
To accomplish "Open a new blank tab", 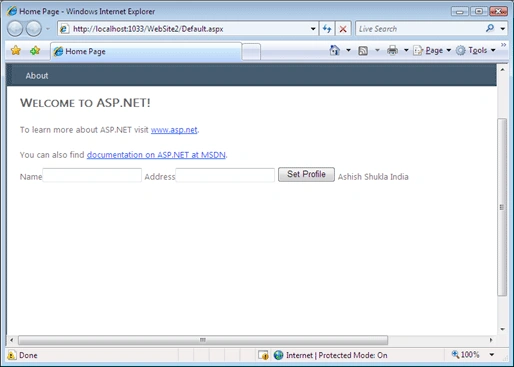I will pos(251,52).
